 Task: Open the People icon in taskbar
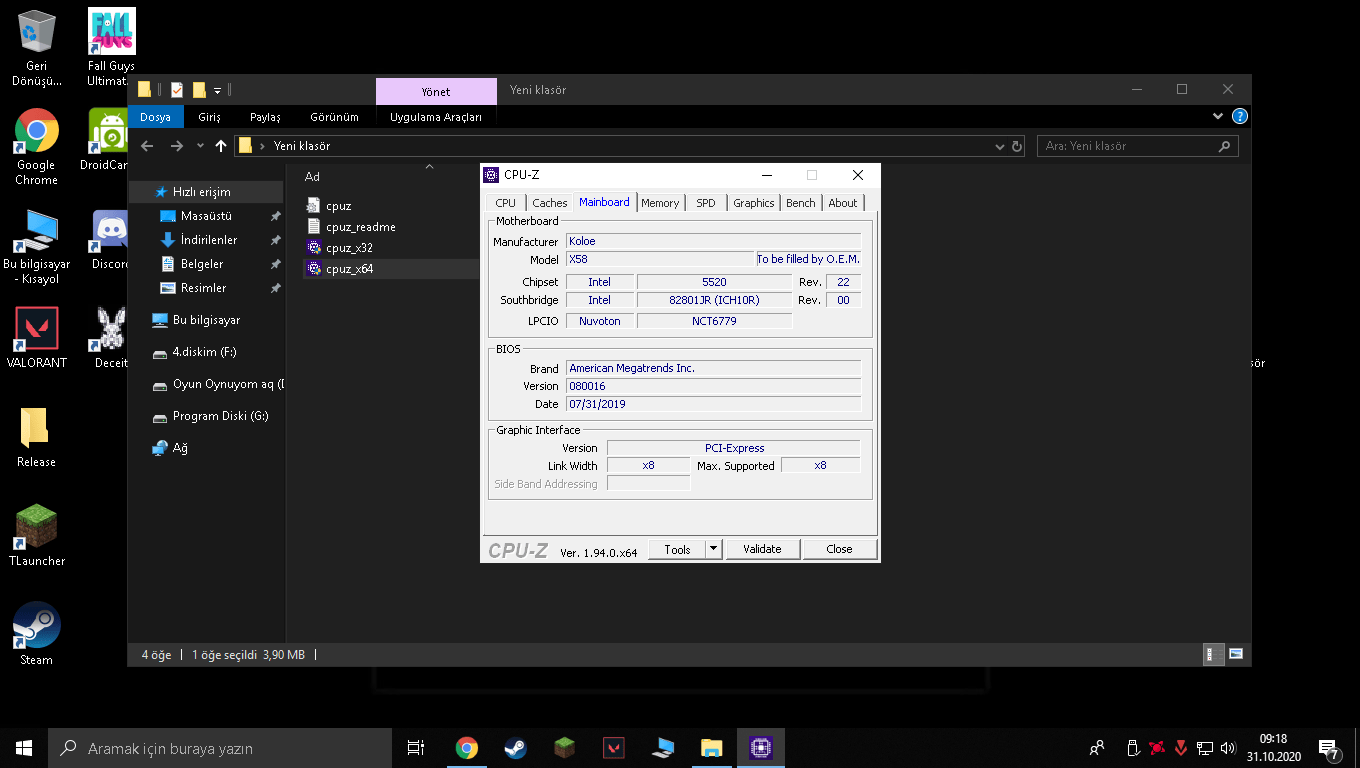[x=1097, y=748]
